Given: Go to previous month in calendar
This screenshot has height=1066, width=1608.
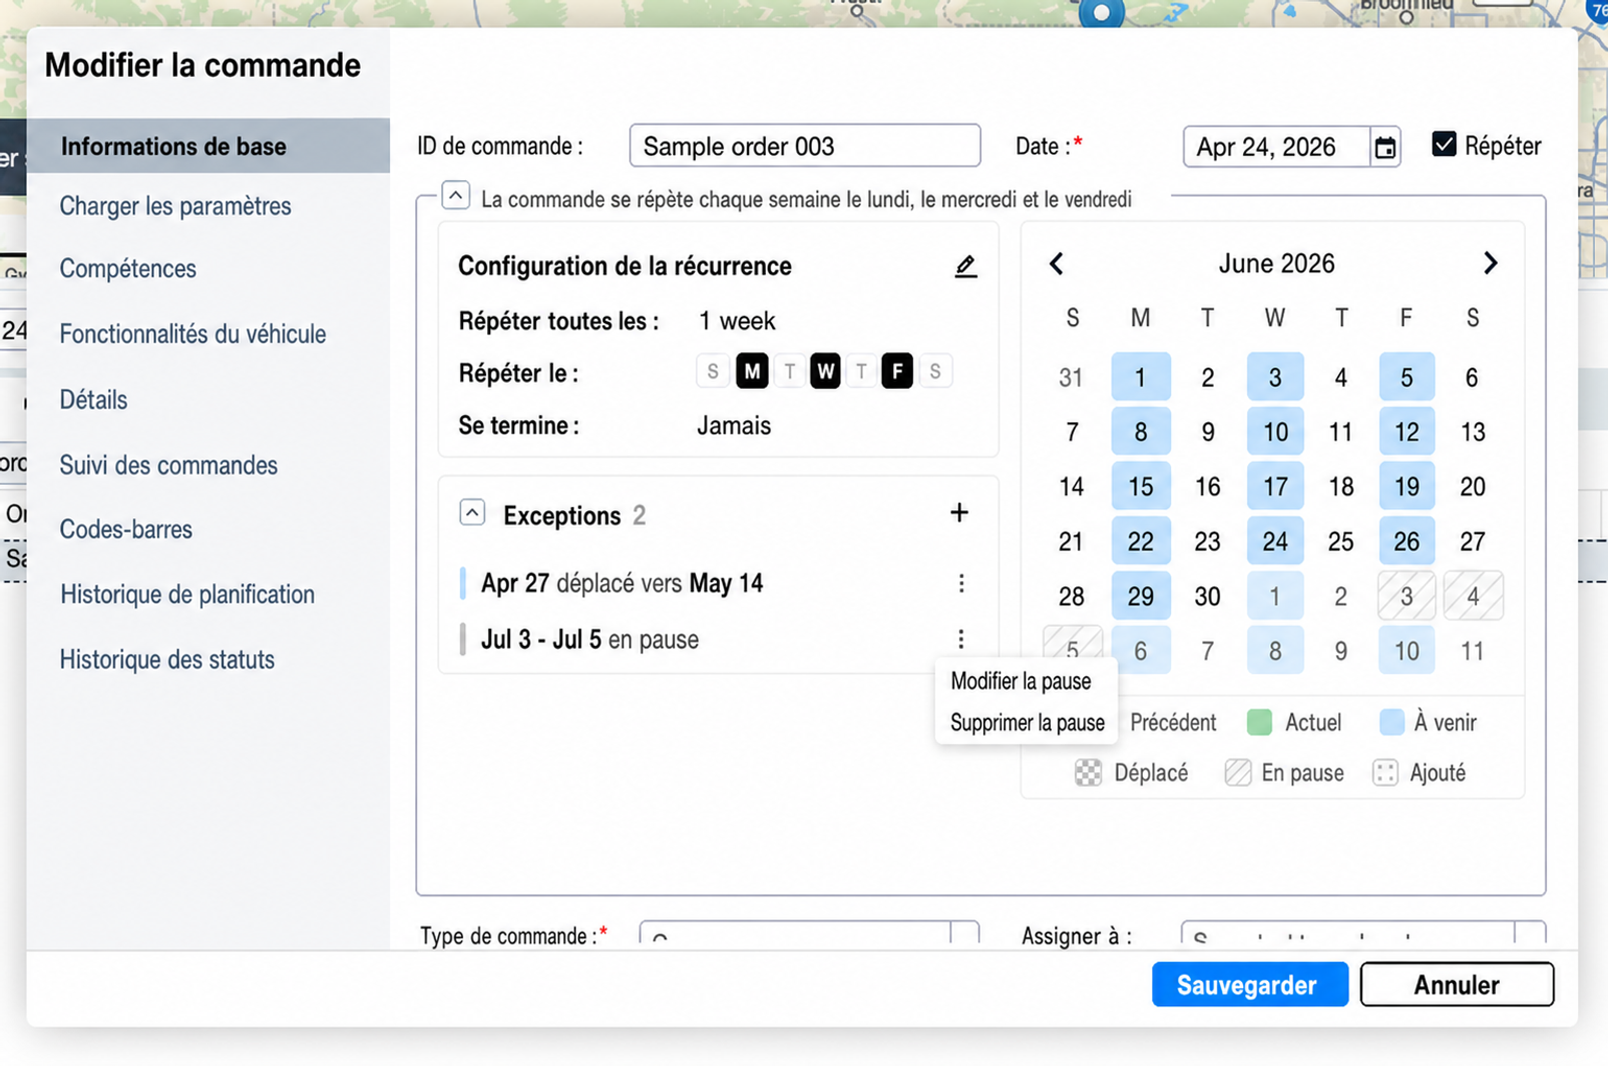Looking at the screenshot, I should coord(1057,264).
